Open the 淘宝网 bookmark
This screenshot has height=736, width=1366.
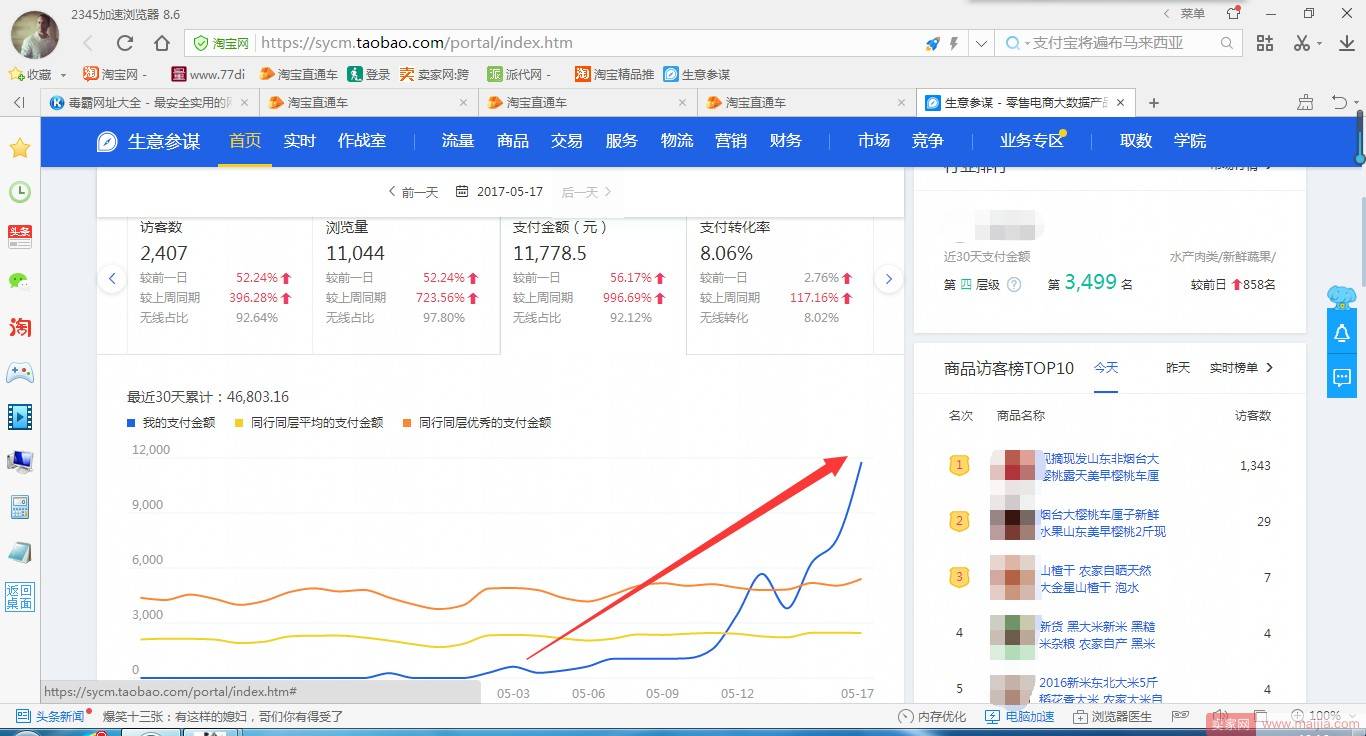pos(117,74)
